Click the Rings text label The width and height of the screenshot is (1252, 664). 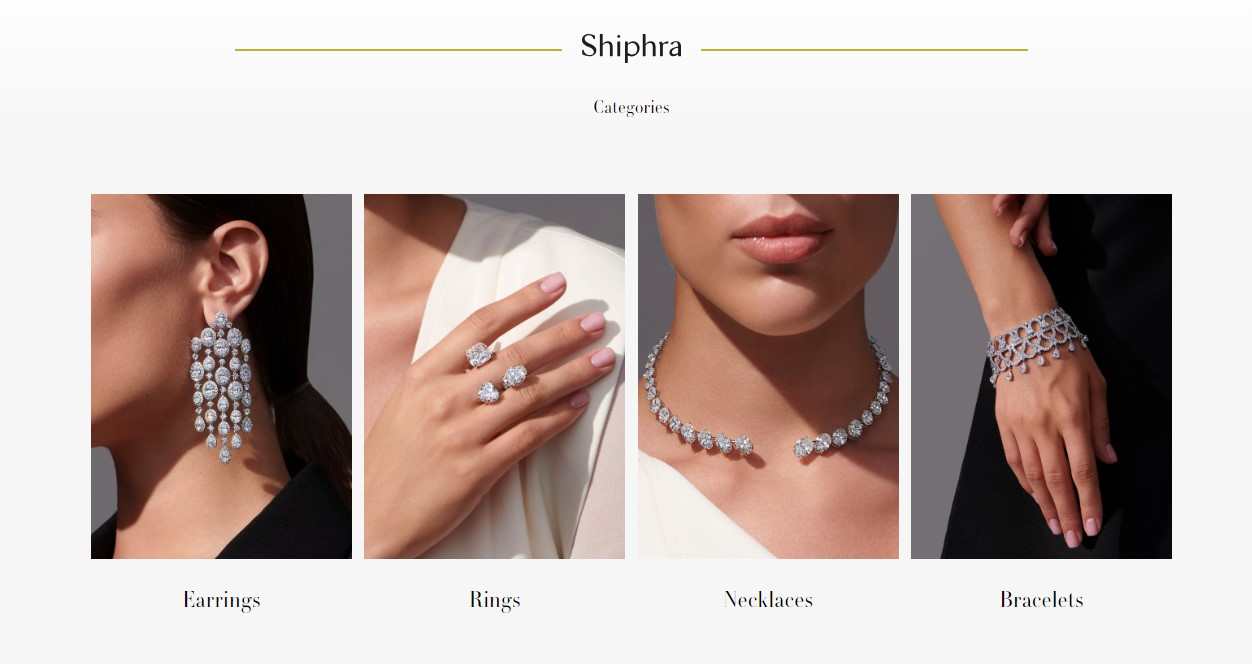(495, 600)
